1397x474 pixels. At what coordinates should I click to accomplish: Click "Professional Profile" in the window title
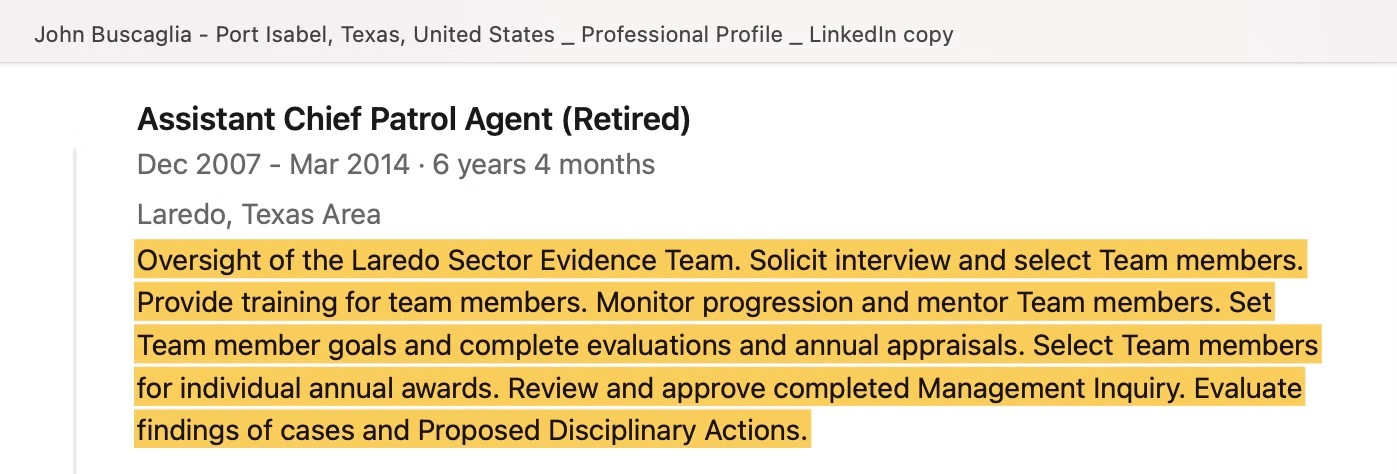pos(682,34)
